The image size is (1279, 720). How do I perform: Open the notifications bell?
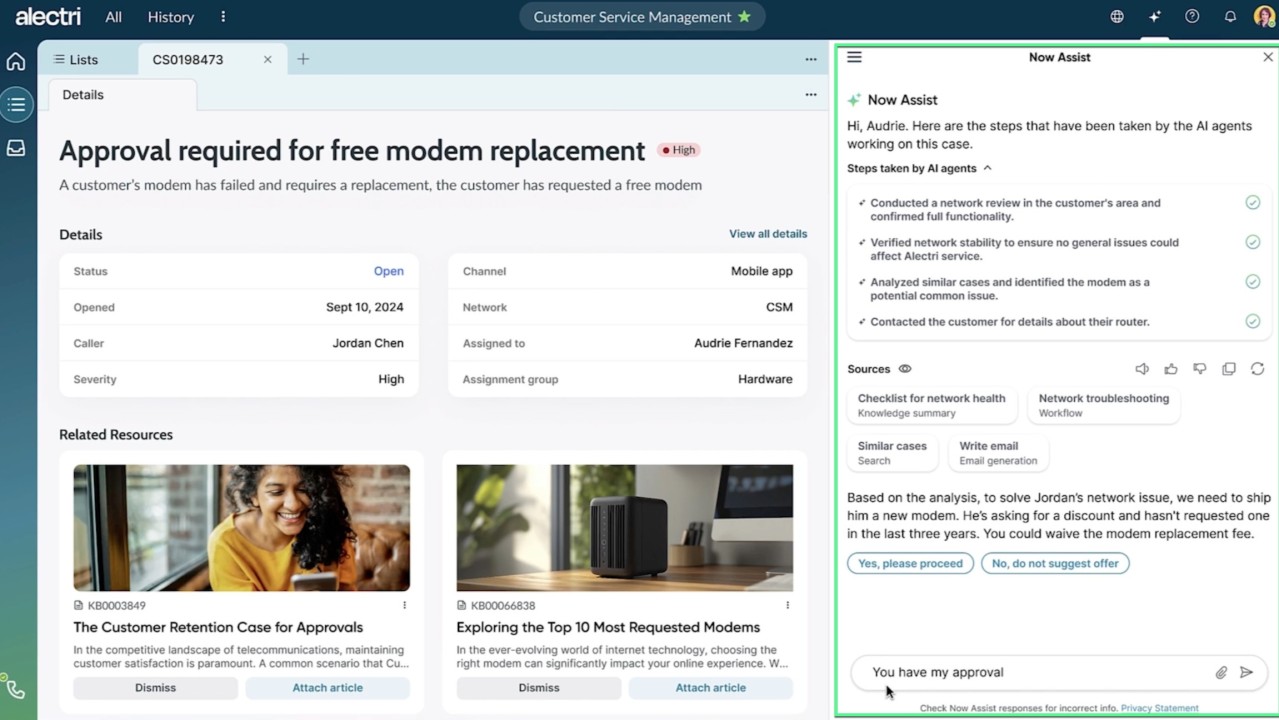(x=1230, y=17)
